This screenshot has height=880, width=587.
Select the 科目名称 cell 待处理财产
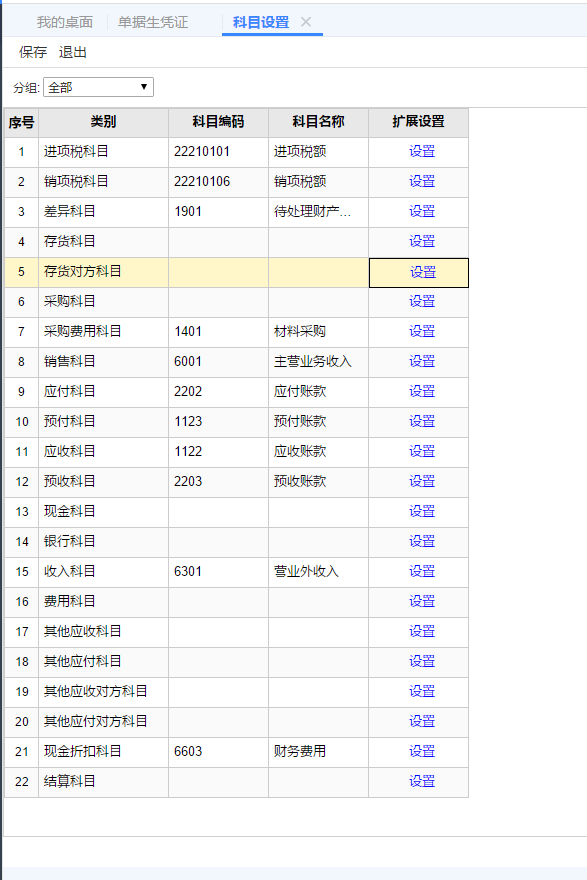(318, 212)
